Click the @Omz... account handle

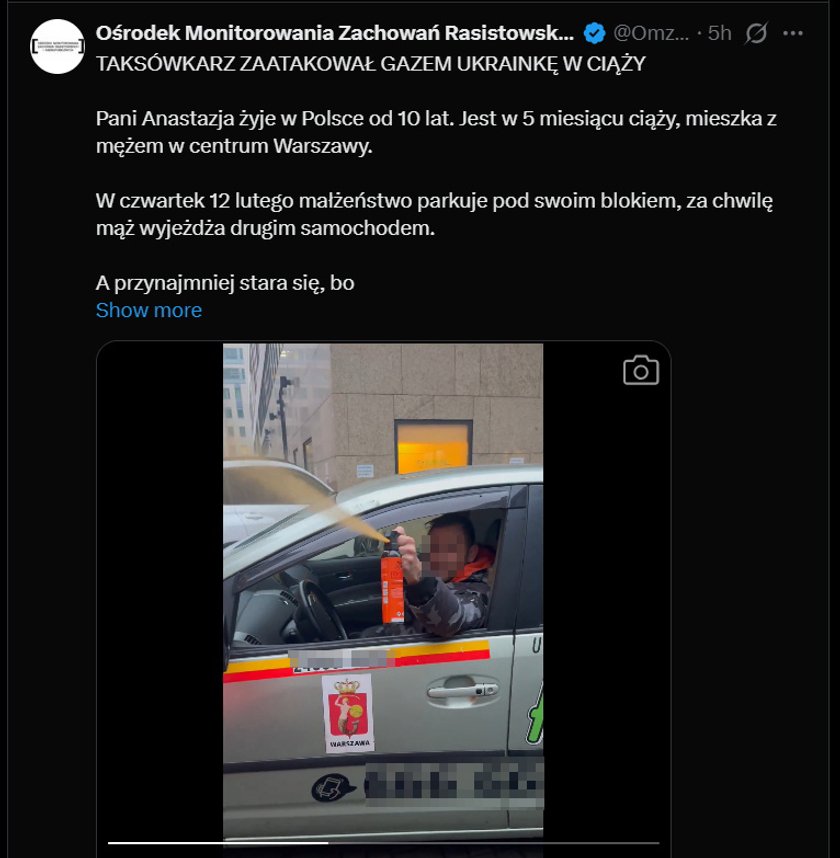click(651, 33)
